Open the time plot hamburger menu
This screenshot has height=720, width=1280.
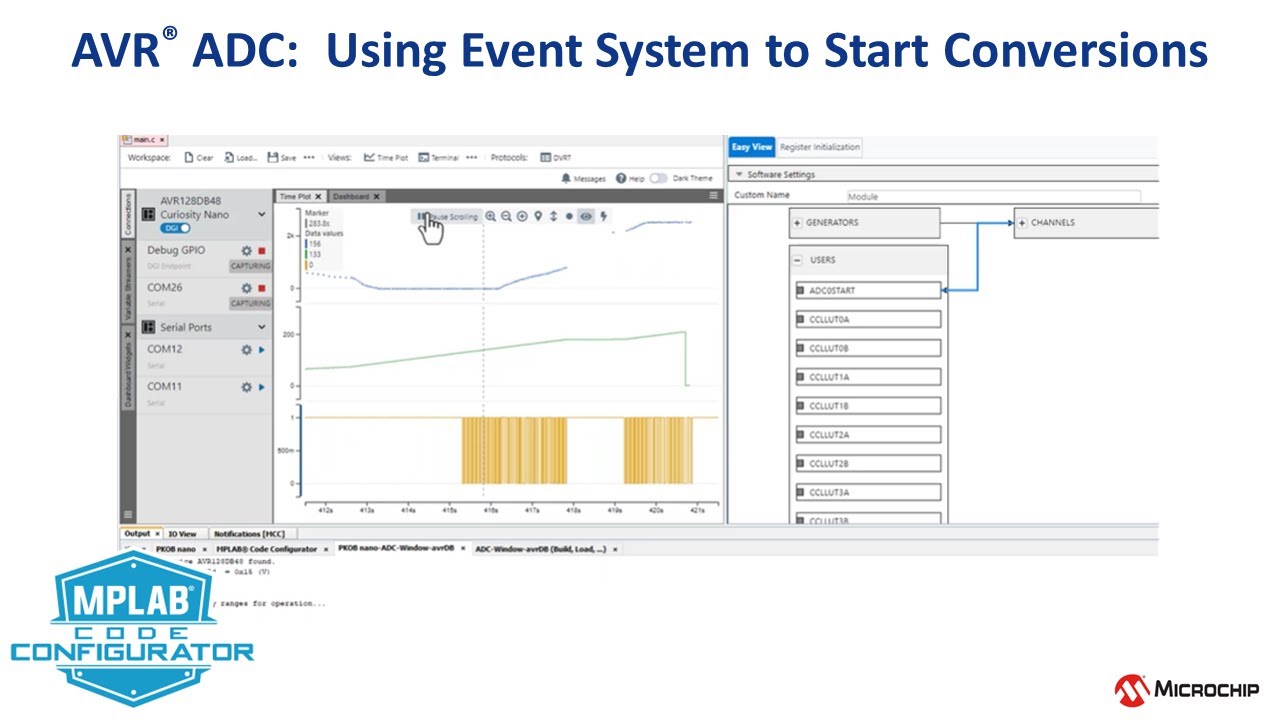[x=713, y=196]
